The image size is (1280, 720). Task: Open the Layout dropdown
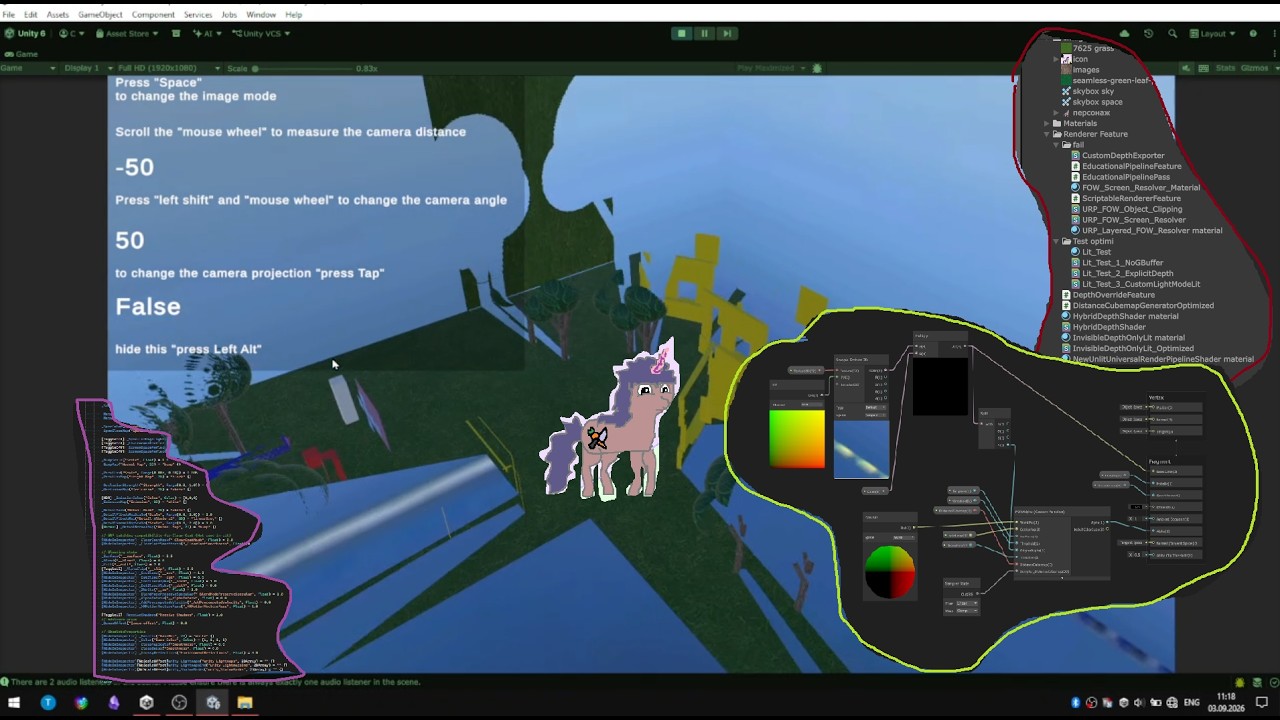point(1213,33)
